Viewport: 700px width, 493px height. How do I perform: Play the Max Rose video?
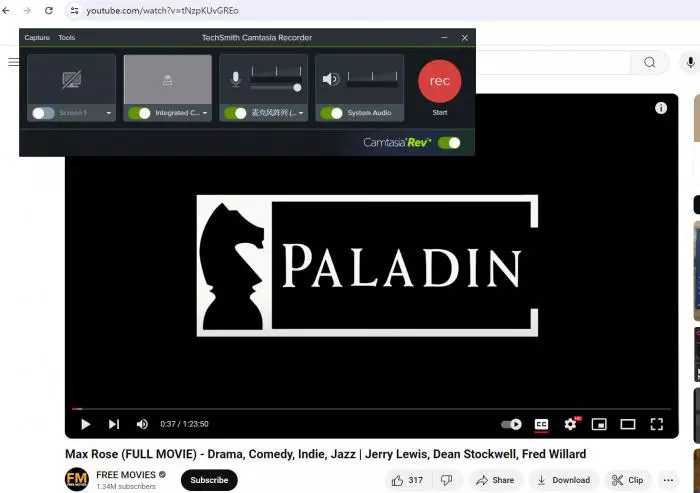[x=85, y=424]
